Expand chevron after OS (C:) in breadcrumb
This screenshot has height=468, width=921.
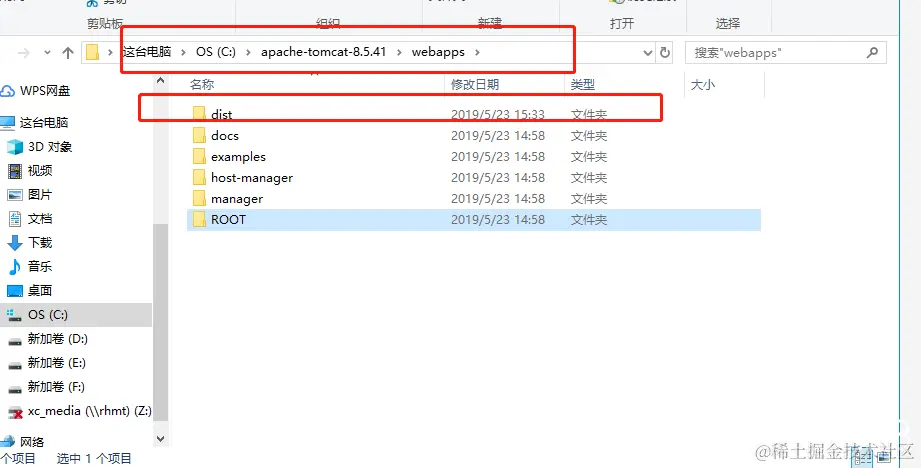tap(248, 52)
